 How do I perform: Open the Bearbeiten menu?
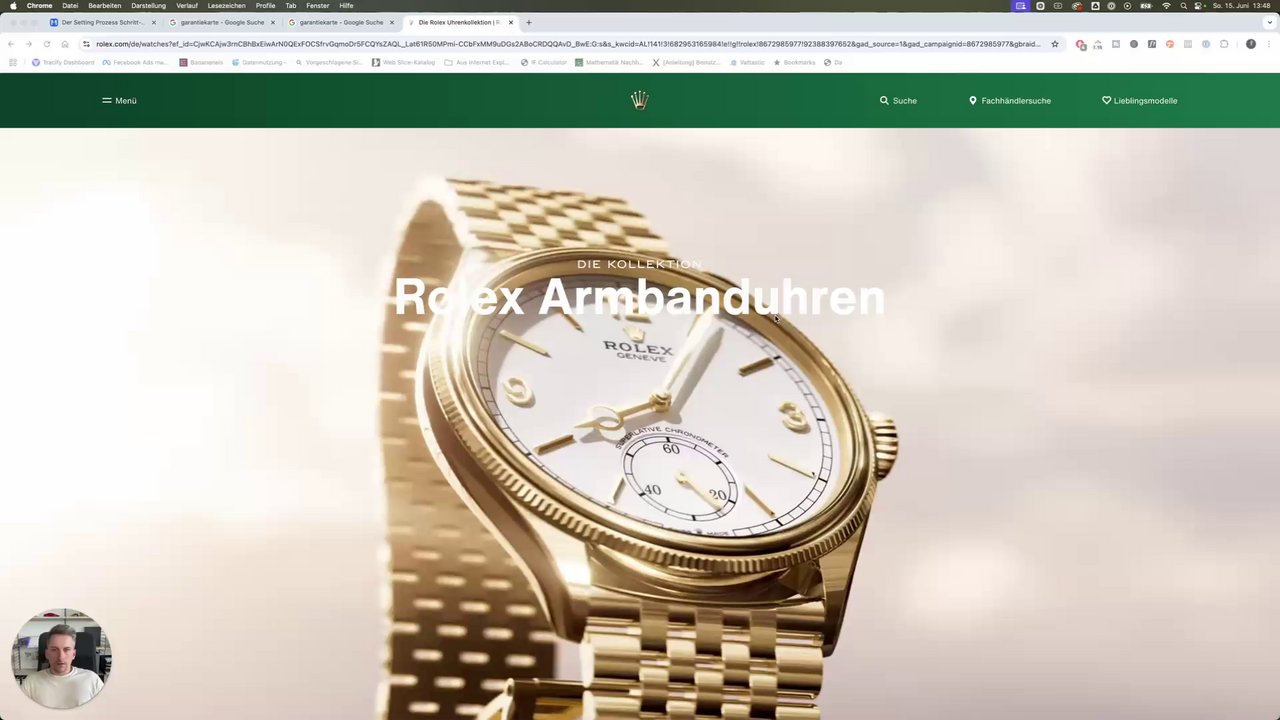tap(104, 6)
